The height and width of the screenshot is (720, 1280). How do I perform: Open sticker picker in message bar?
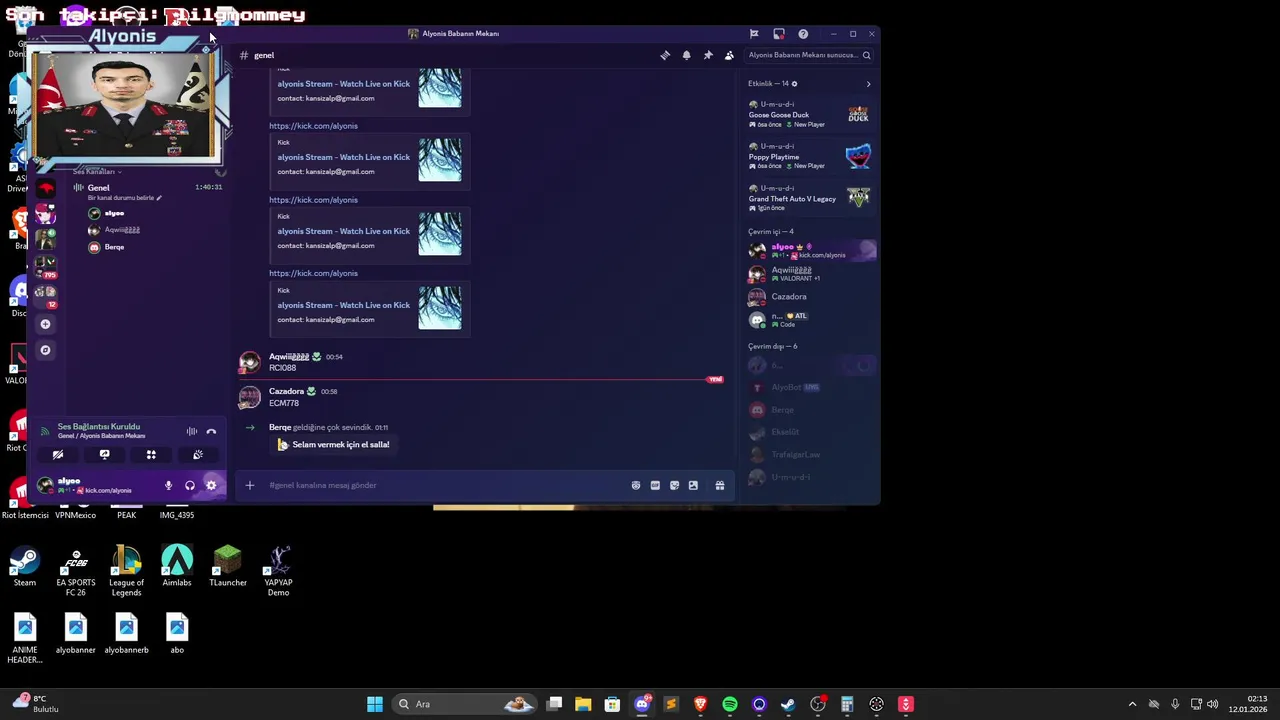674,485
